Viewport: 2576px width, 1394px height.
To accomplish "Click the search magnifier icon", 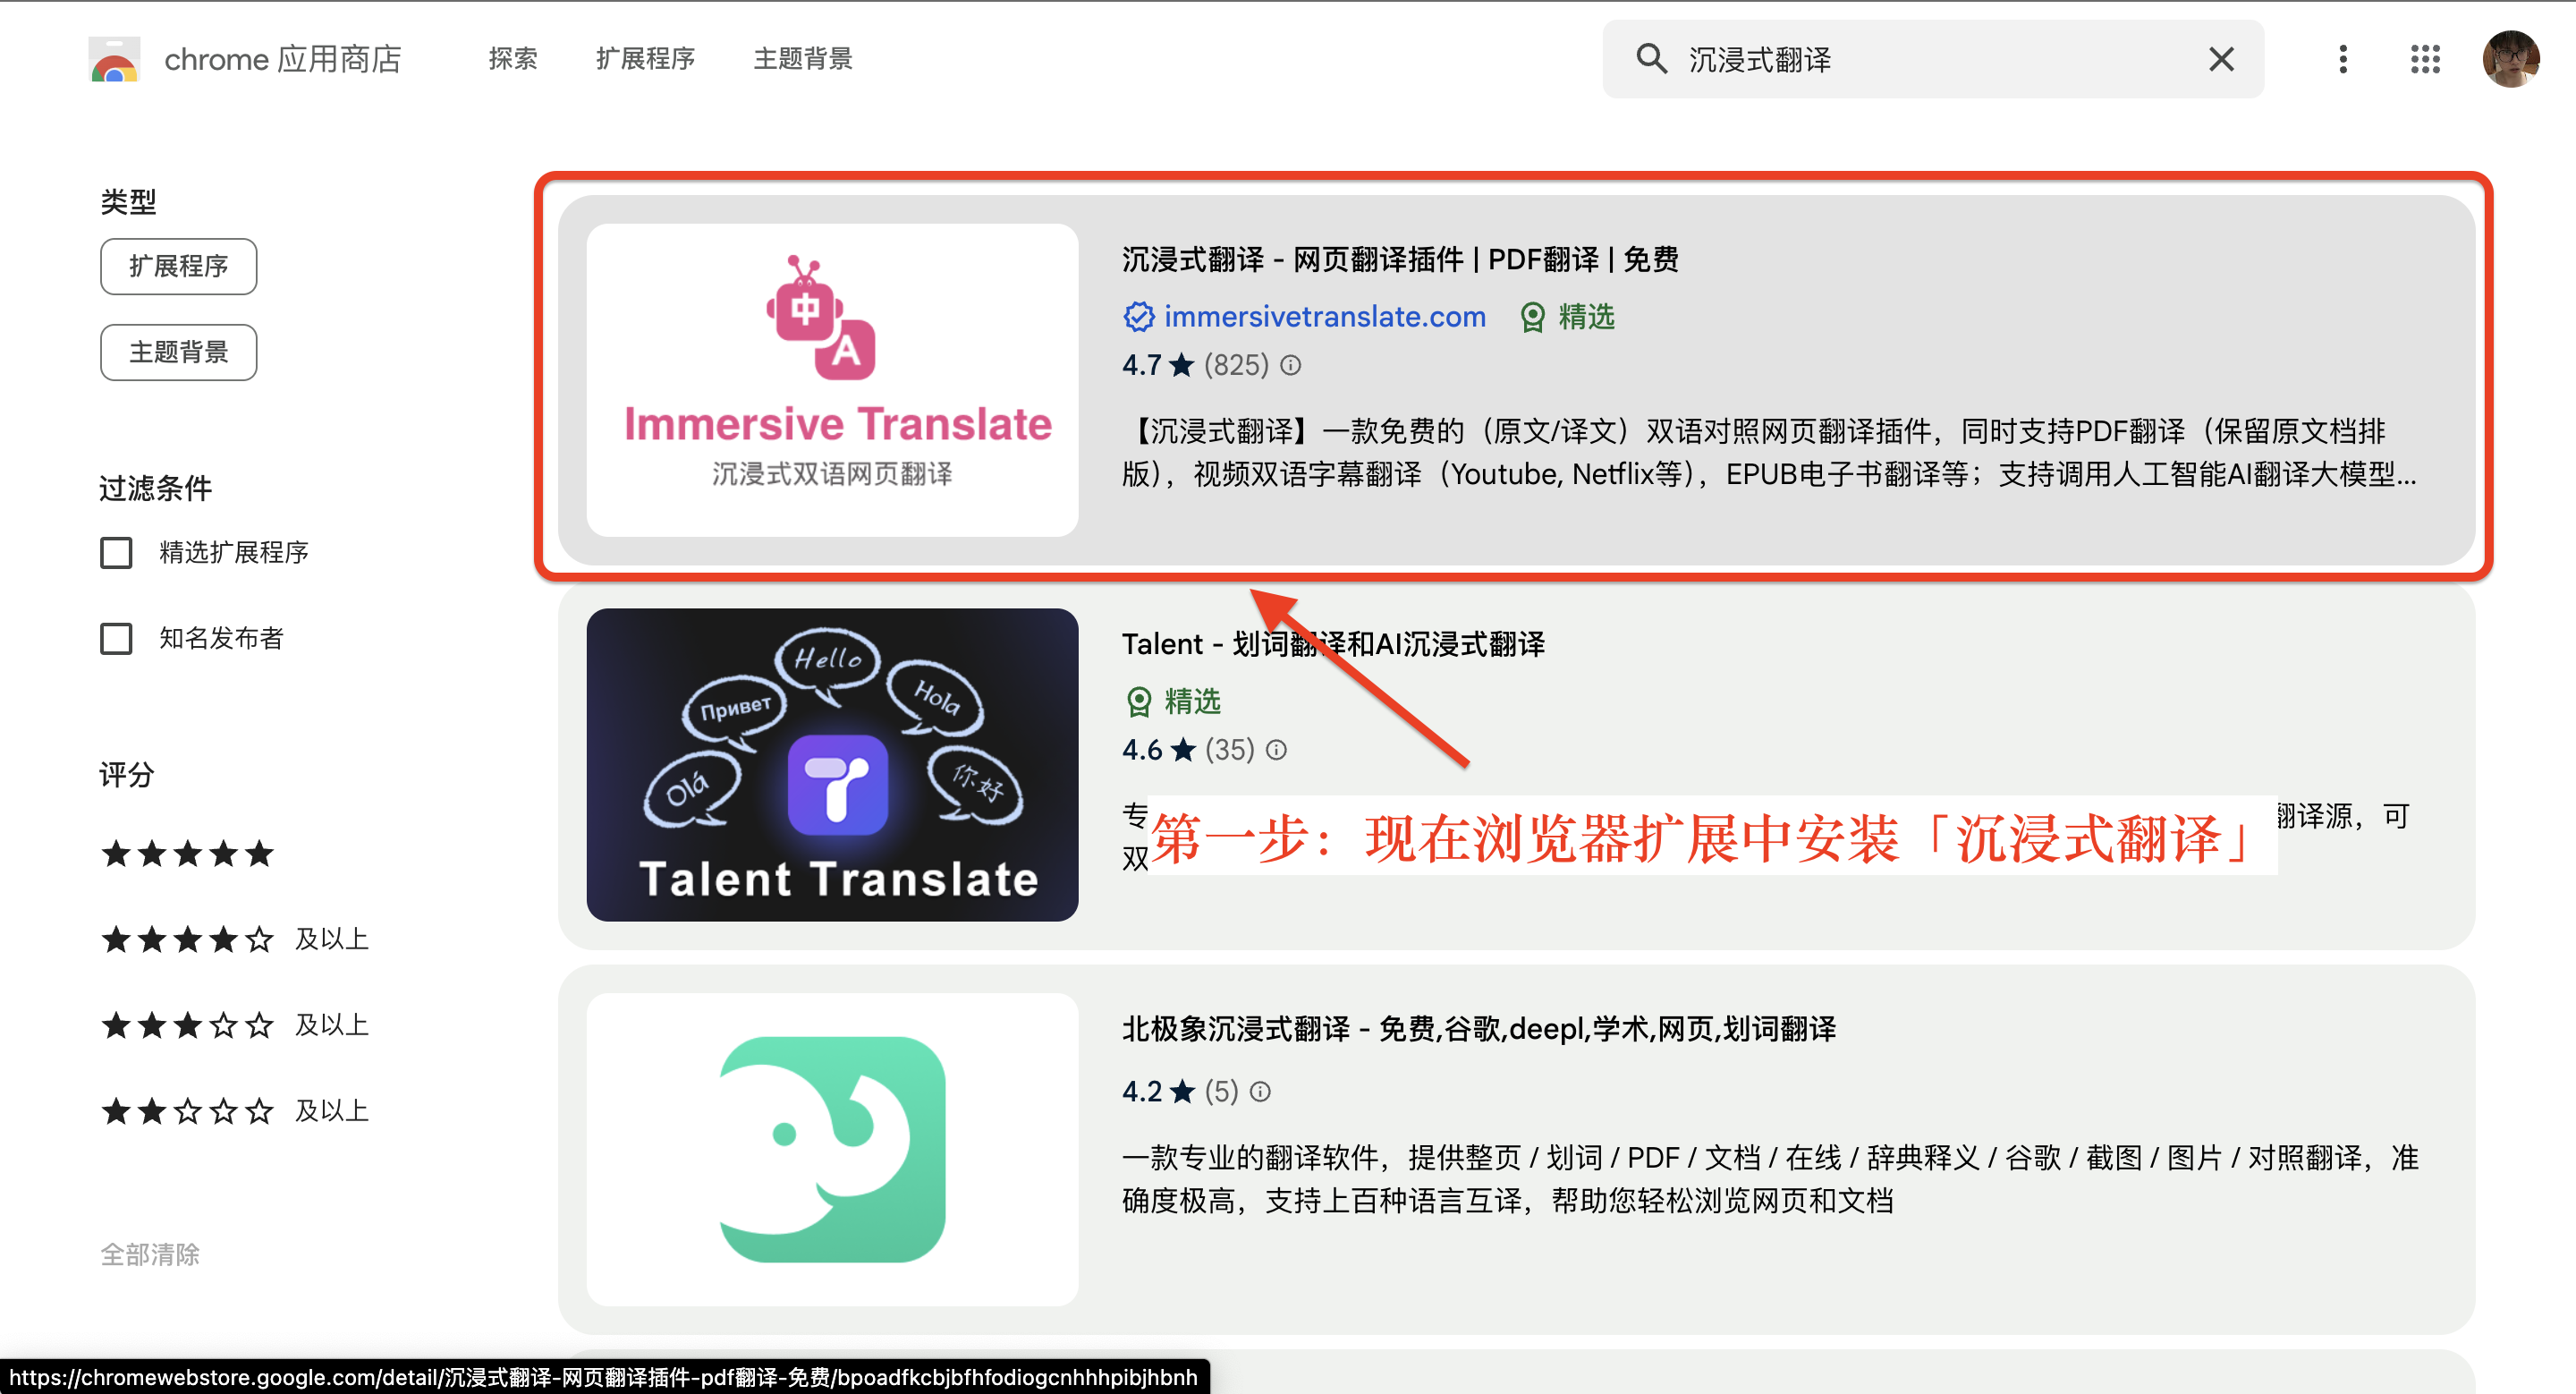I will click(1651, 59).
